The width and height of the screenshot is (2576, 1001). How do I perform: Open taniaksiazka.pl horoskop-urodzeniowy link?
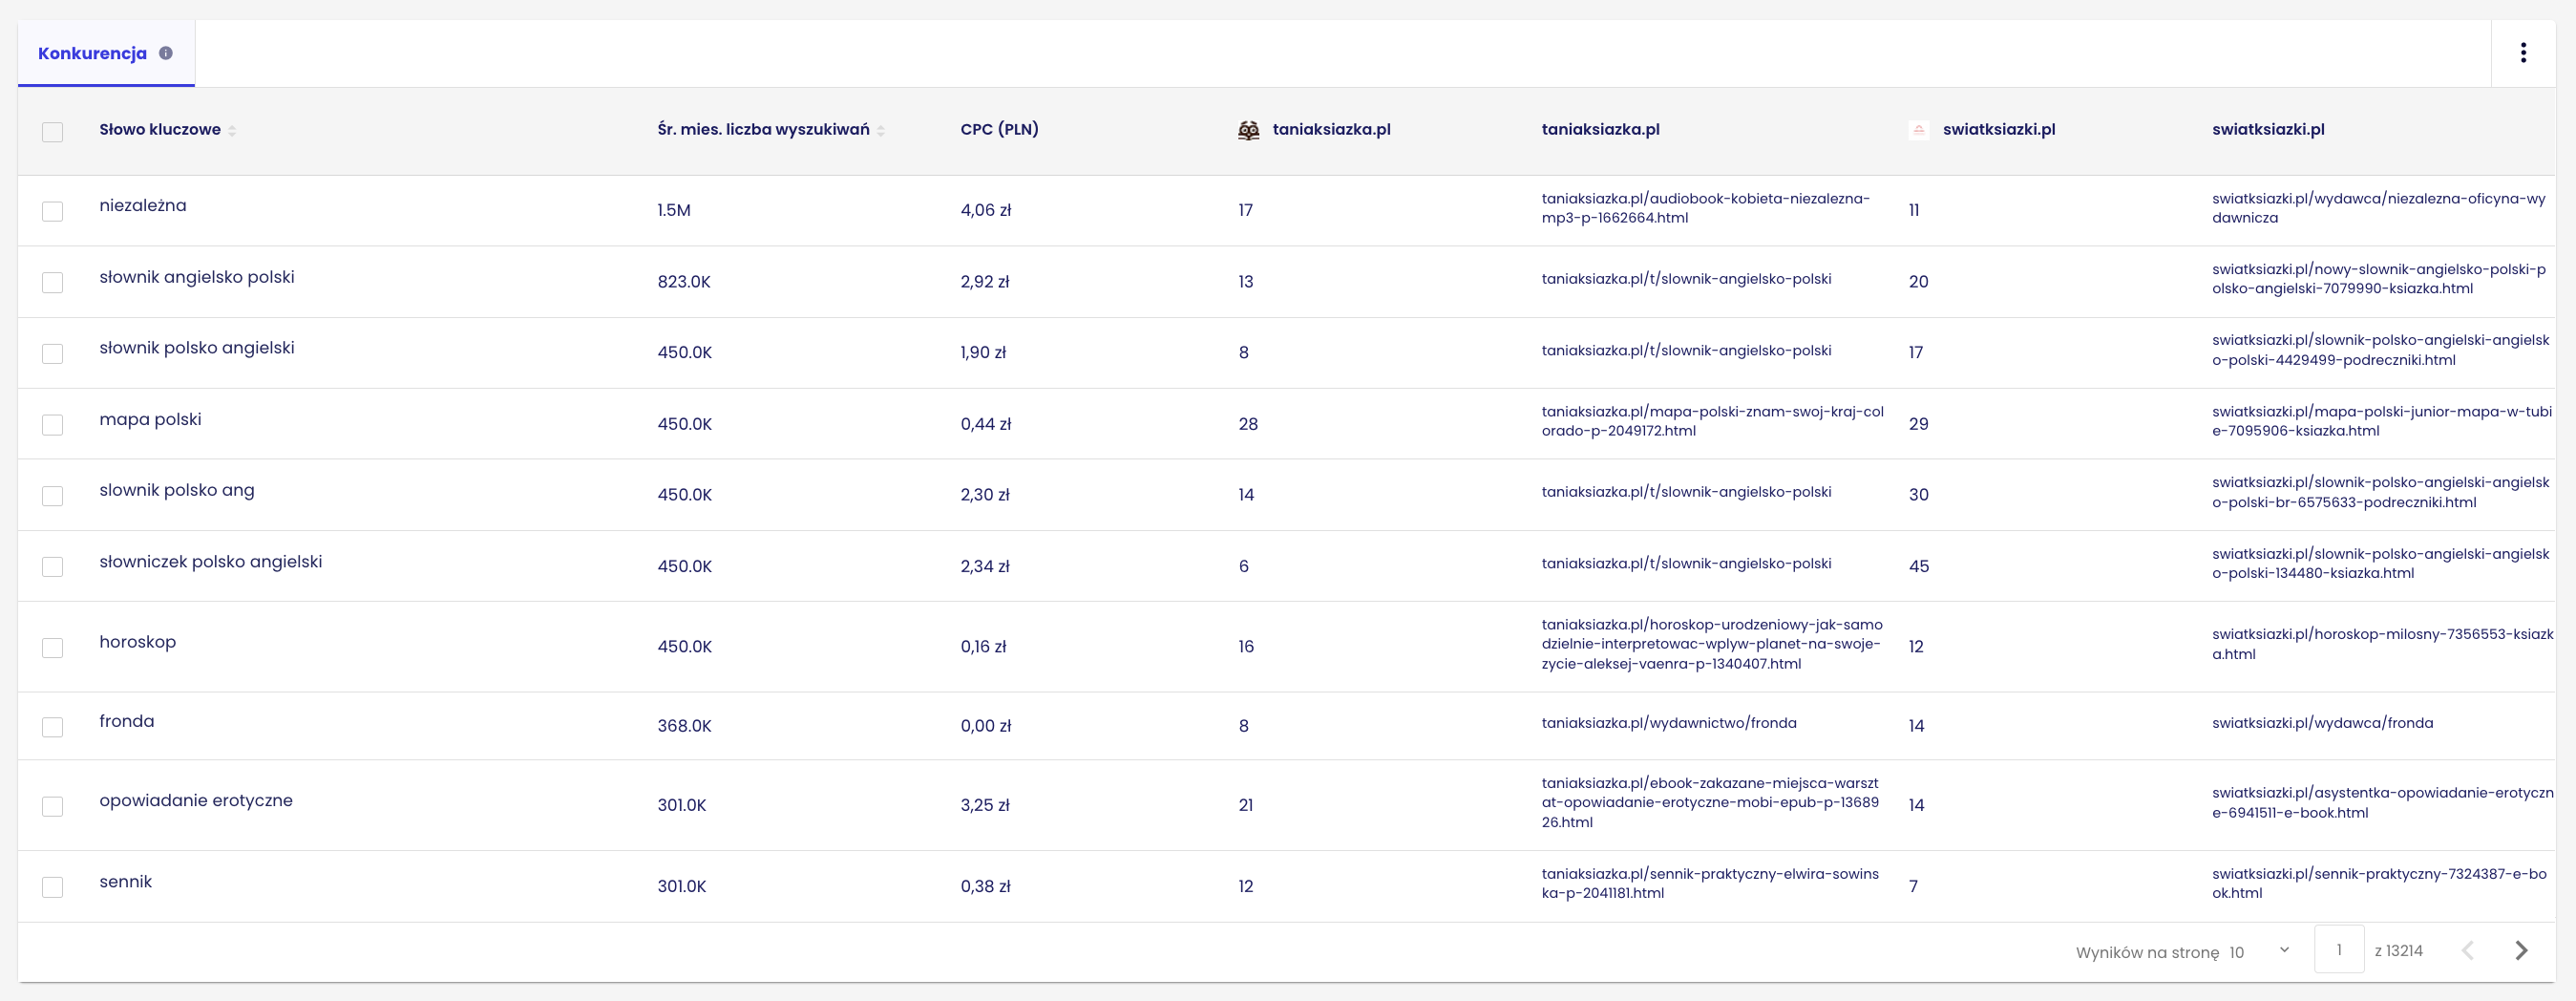(1711, 644)
